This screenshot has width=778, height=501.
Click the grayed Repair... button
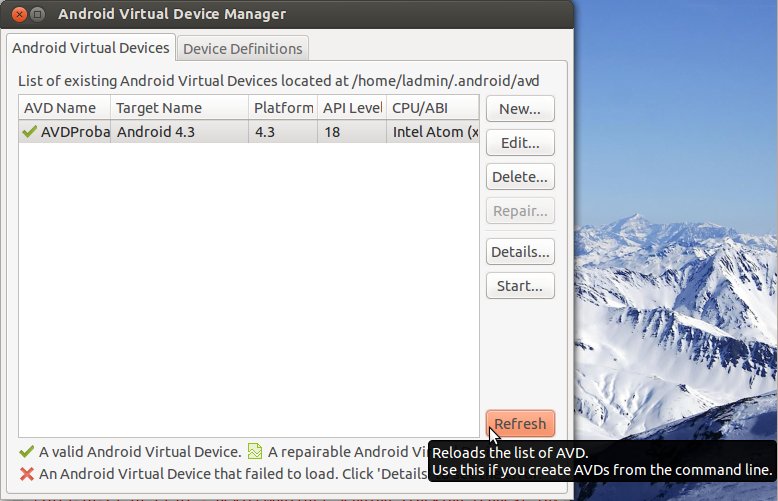tap(520, 211)
